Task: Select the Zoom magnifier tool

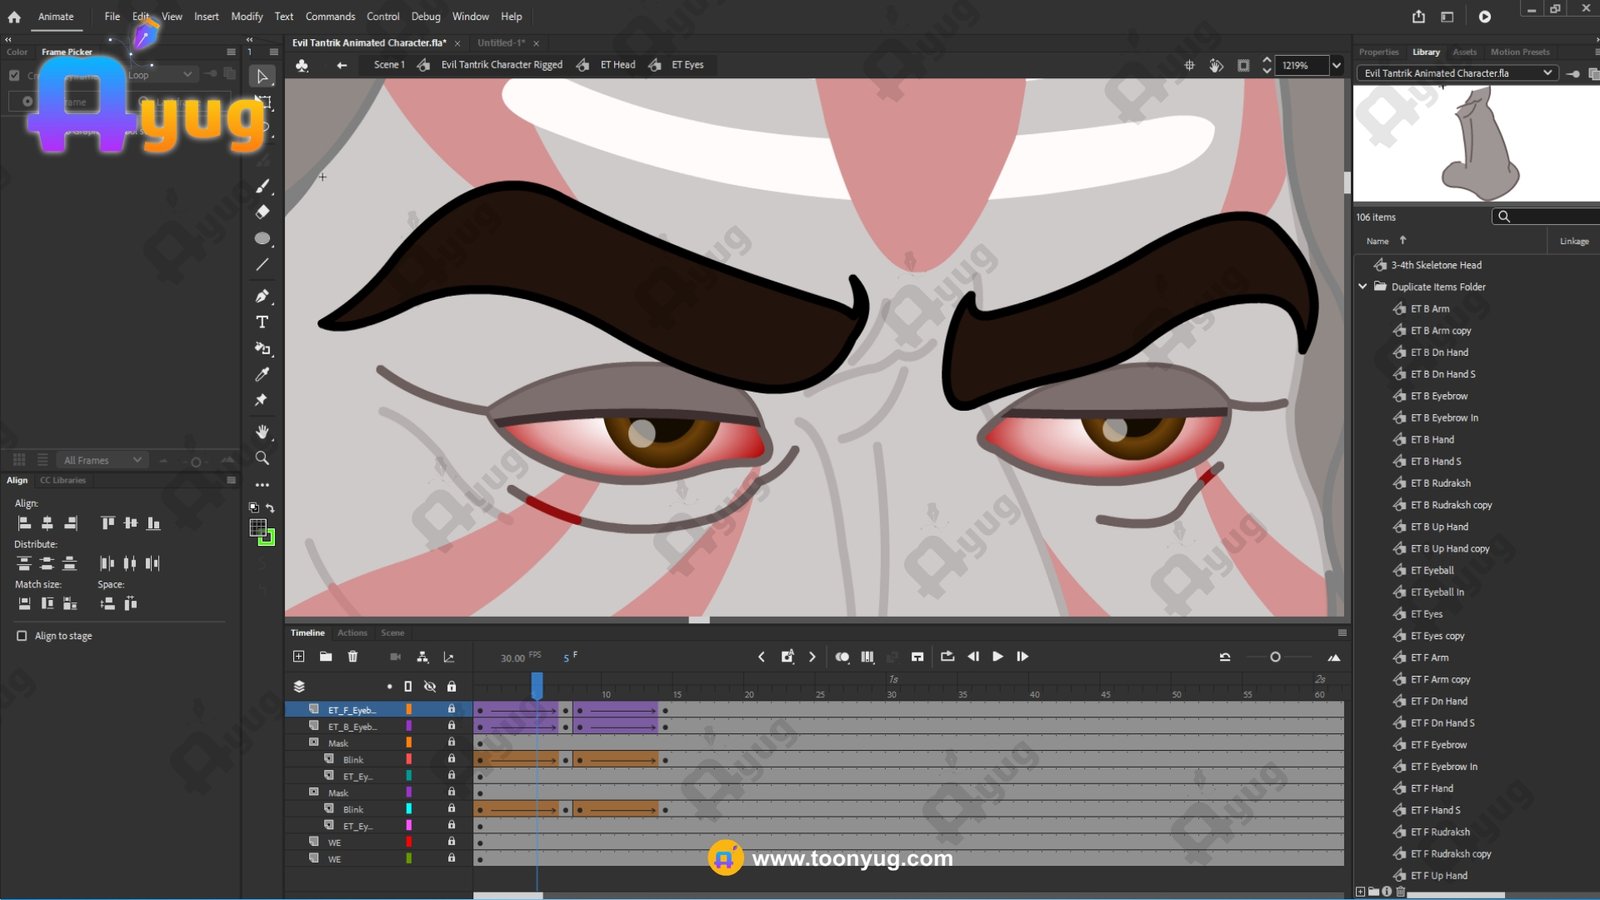Action: pyautogui.click(x=262, y=458)
